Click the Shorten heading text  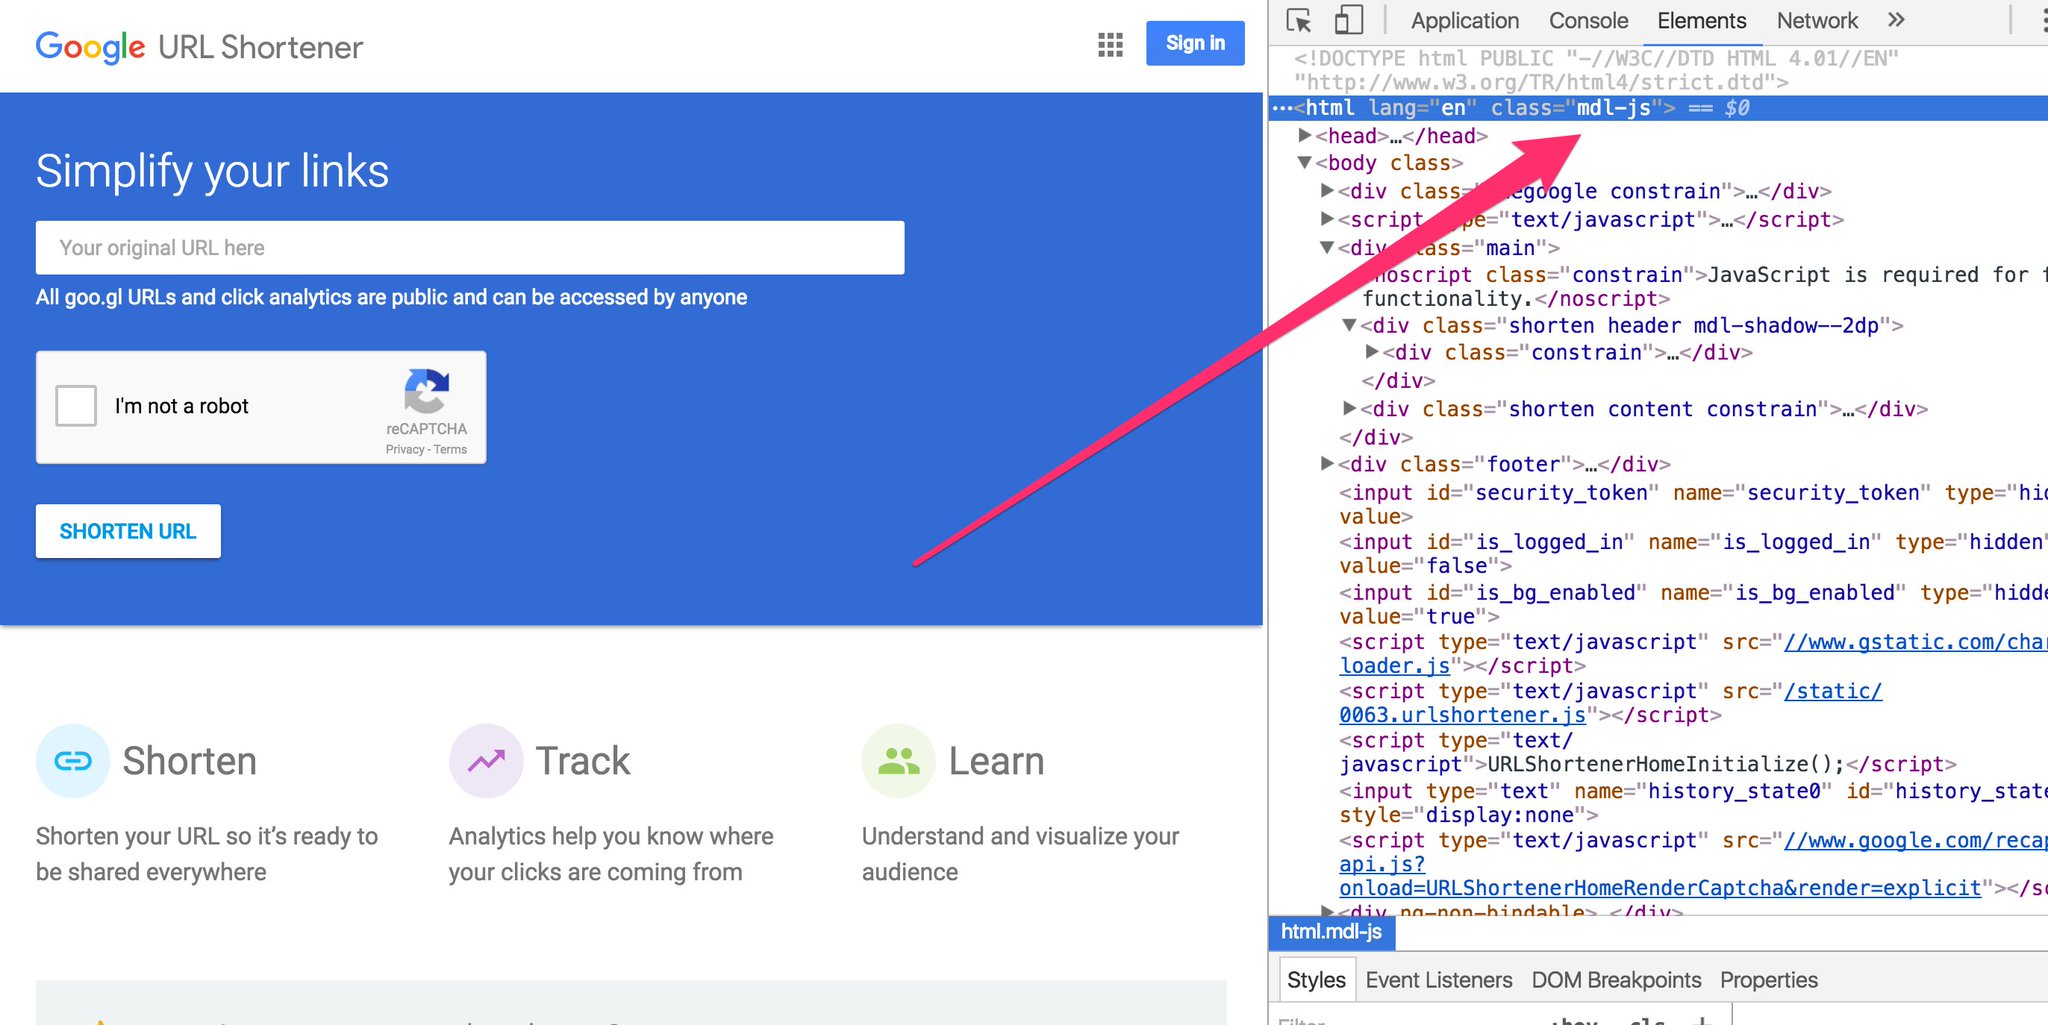pyautogui.click(x=190, y=761)
